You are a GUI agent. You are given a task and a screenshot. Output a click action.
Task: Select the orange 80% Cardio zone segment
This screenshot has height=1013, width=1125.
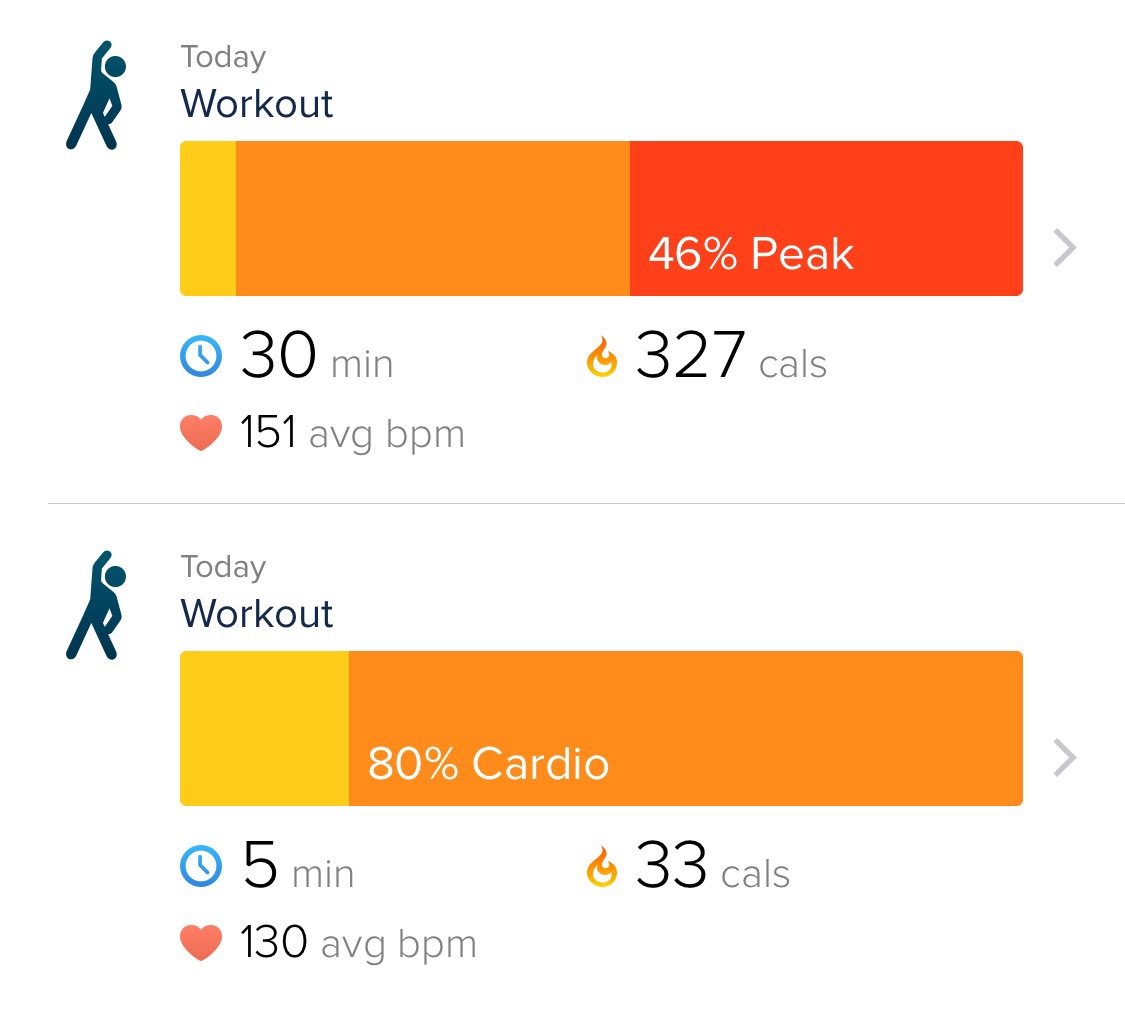pos(685,728)
